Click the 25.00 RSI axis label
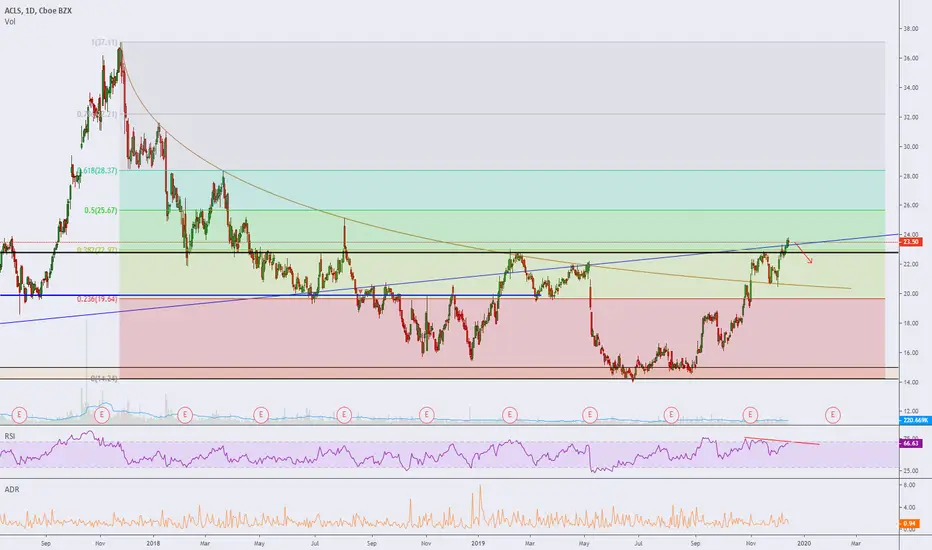This screenshot has height=550, width=932. 911,472
